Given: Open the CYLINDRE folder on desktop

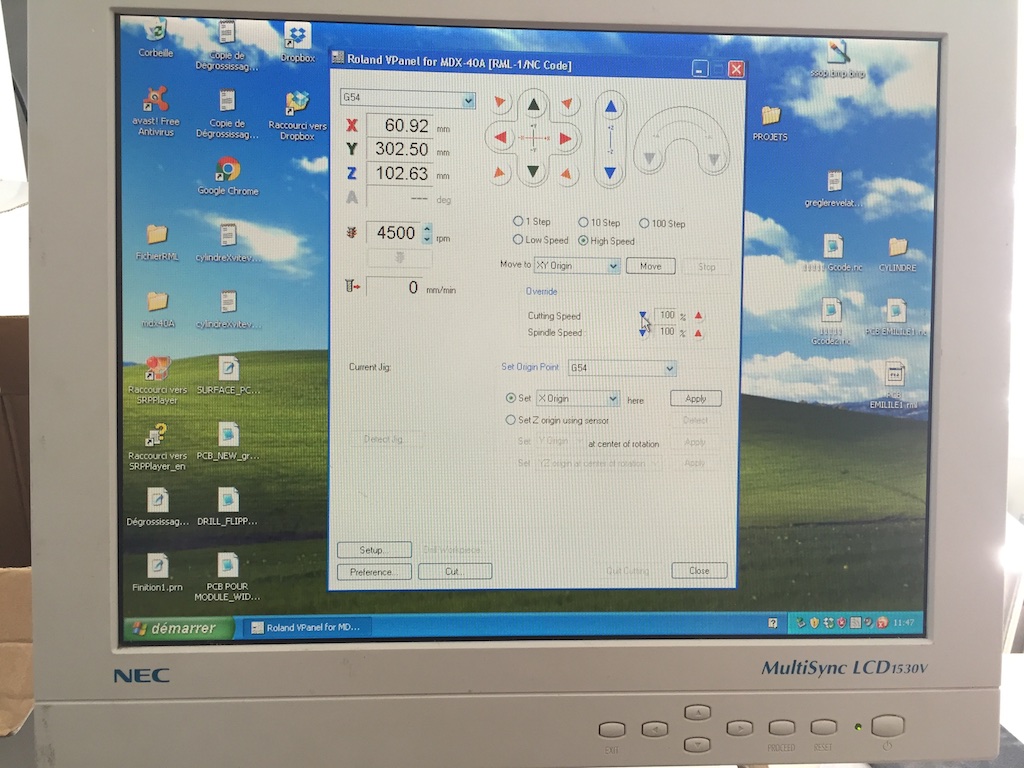Looking at the screenshot, I should point(897,255).
